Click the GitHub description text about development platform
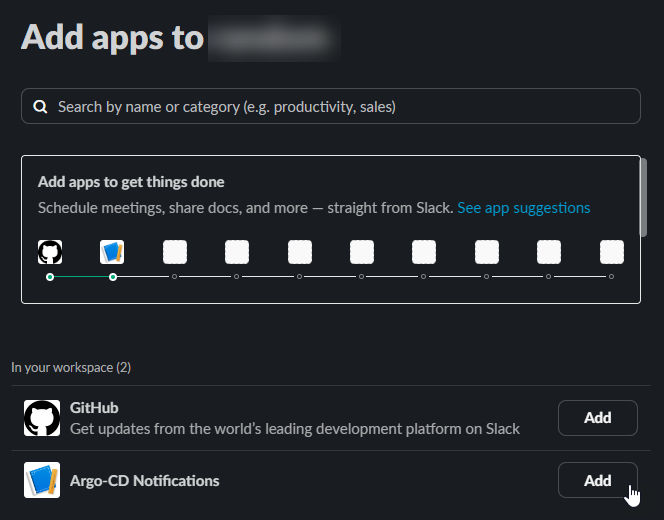Screen dimensions: 664x520 pos(295,429)
